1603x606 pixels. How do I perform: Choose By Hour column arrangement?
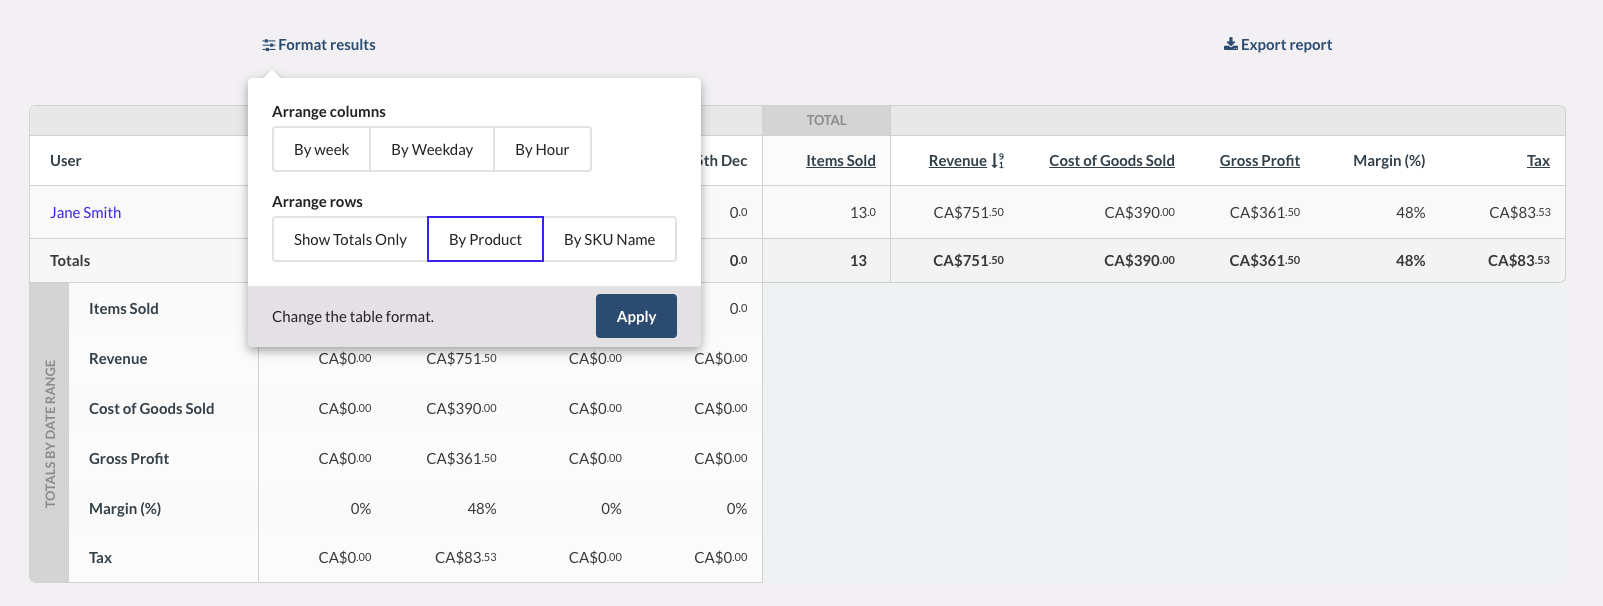(x=542, y=149)
